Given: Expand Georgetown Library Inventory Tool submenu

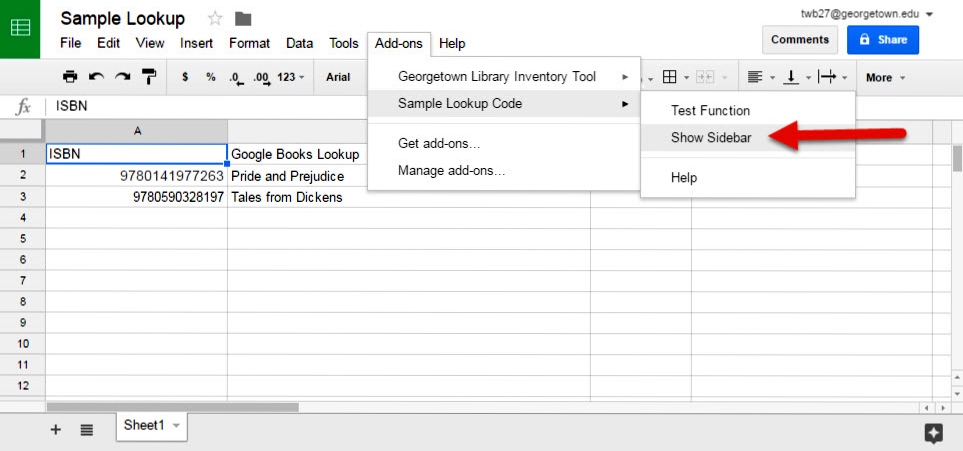Looking at the screenshot, I should (x=504, y=77).
